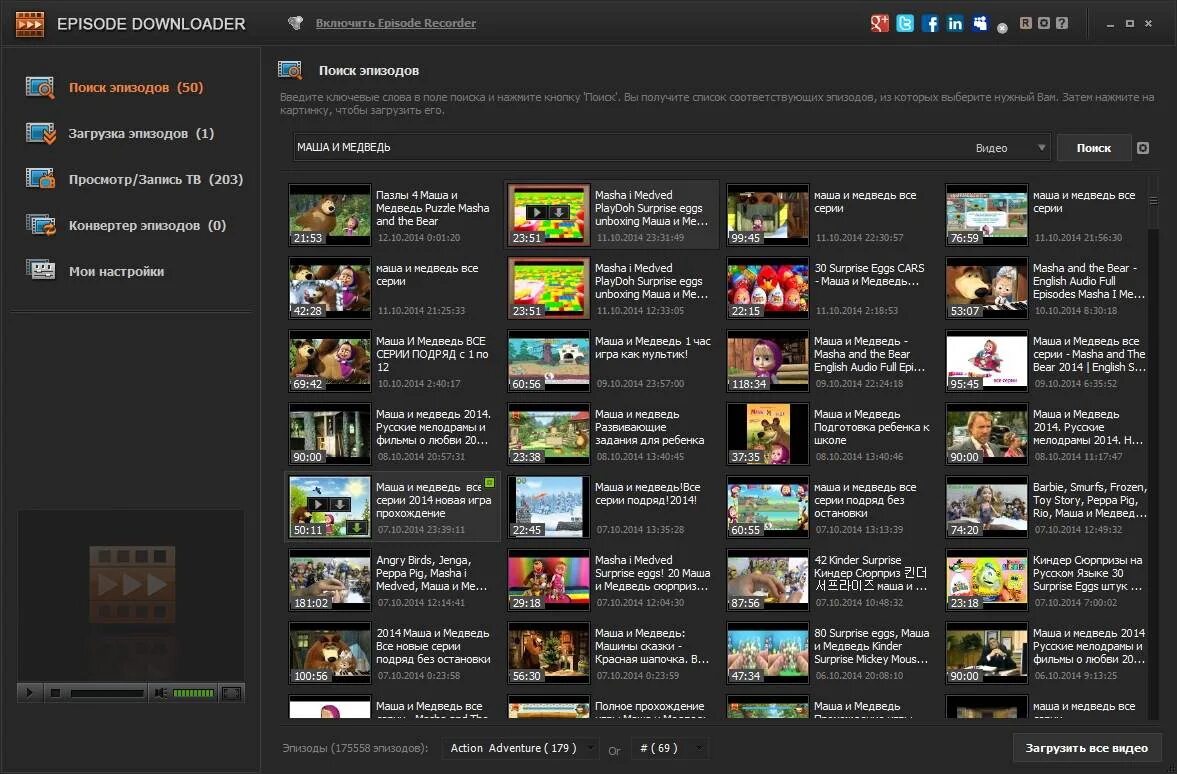The width and height of the screenshot is (1177, 774).
Task: Click the green download arrow on 50:11 thumbnail
Action: pyautogui.click(x=357, y=527)
